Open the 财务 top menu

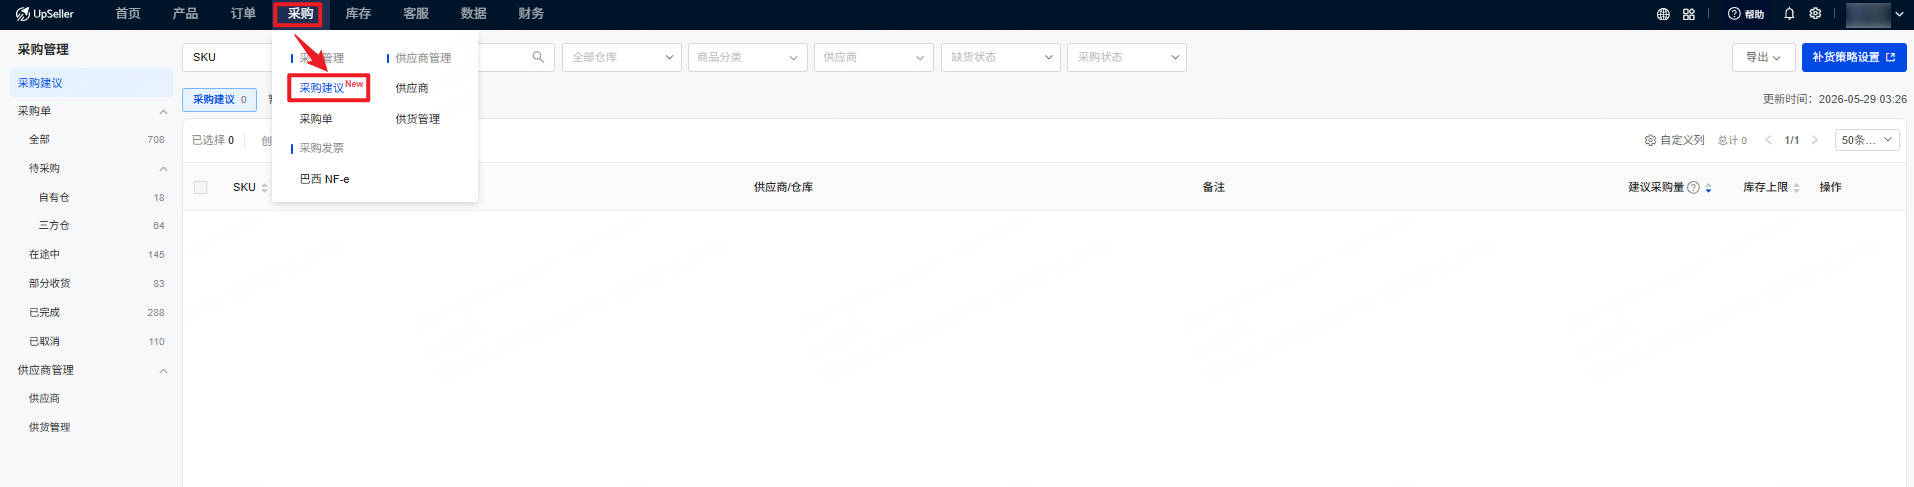pyautogui.click(x=531, y=14)
